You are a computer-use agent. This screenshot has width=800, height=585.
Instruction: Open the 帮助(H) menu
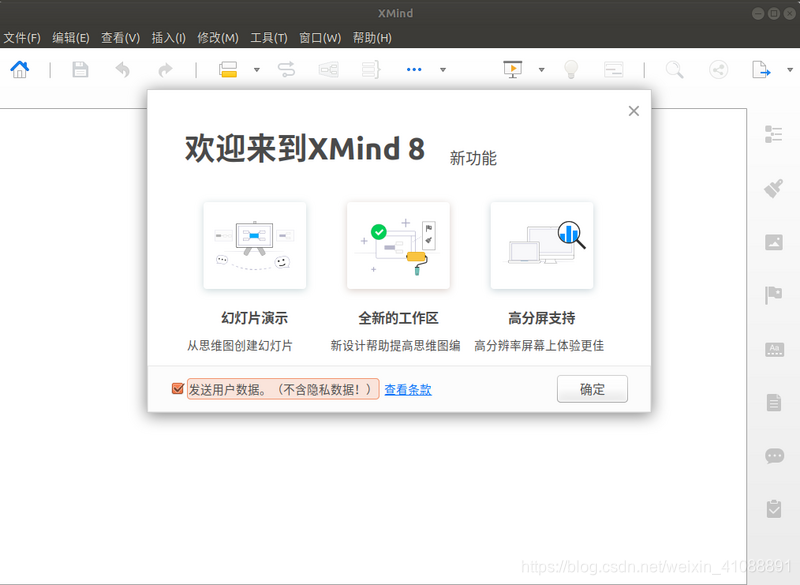coord(372,38)
